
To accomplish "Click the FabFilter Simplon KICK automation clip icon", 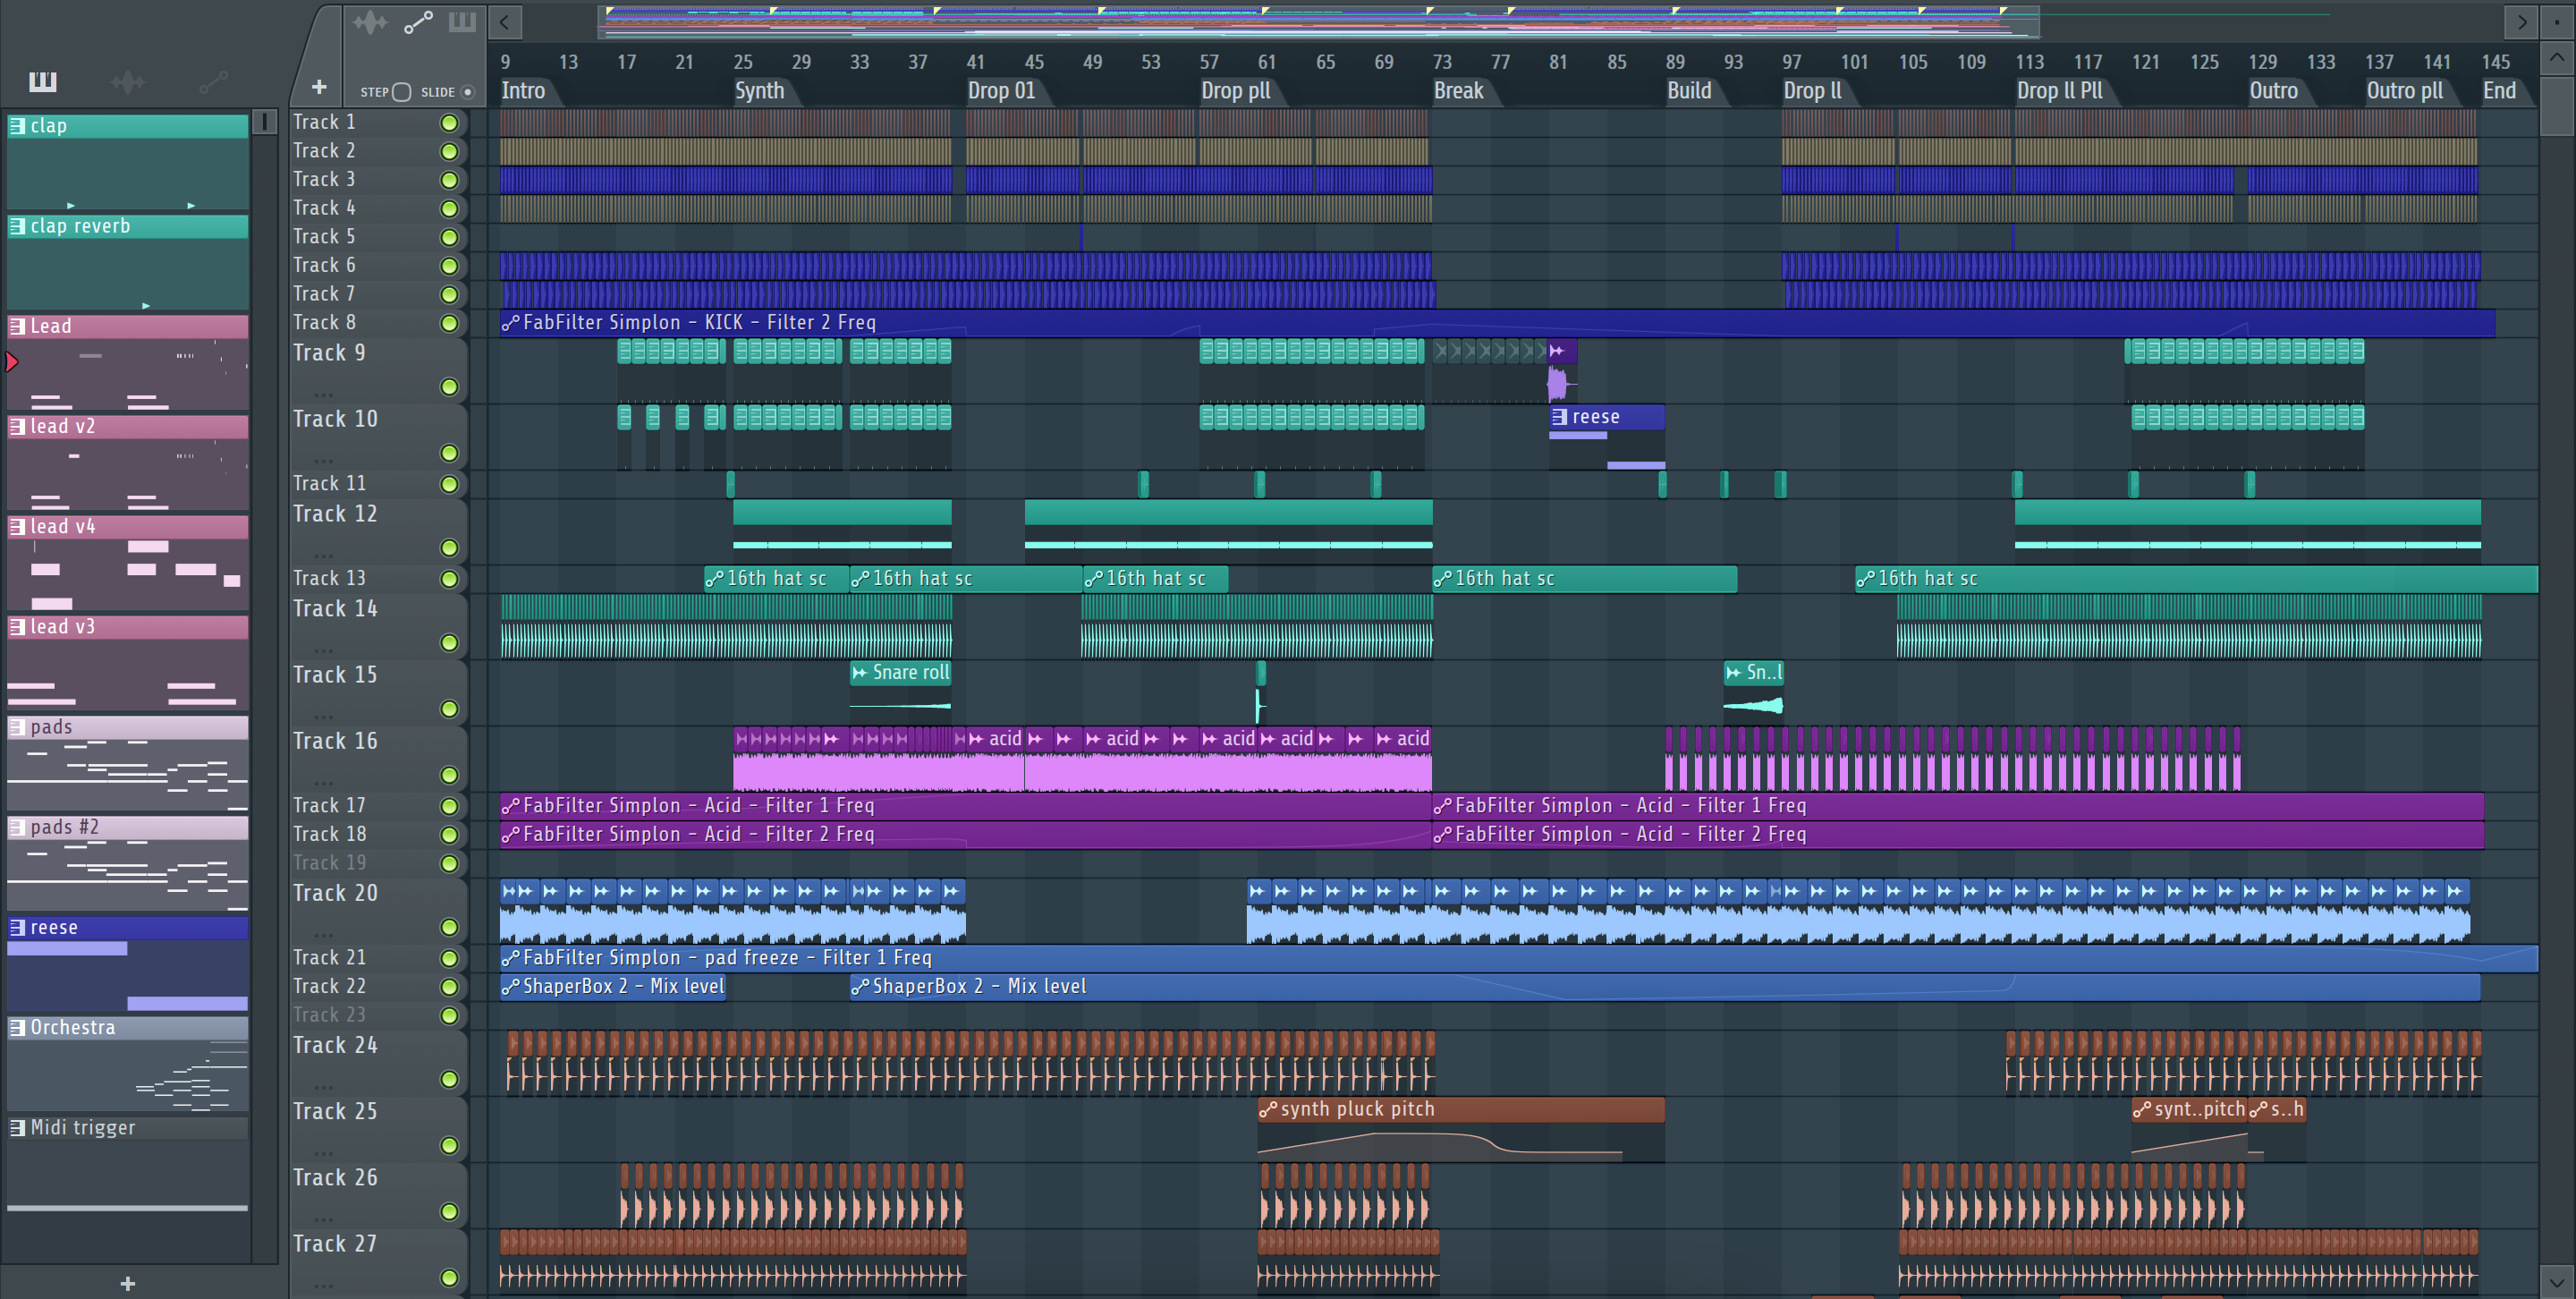I will click(510, 323).
